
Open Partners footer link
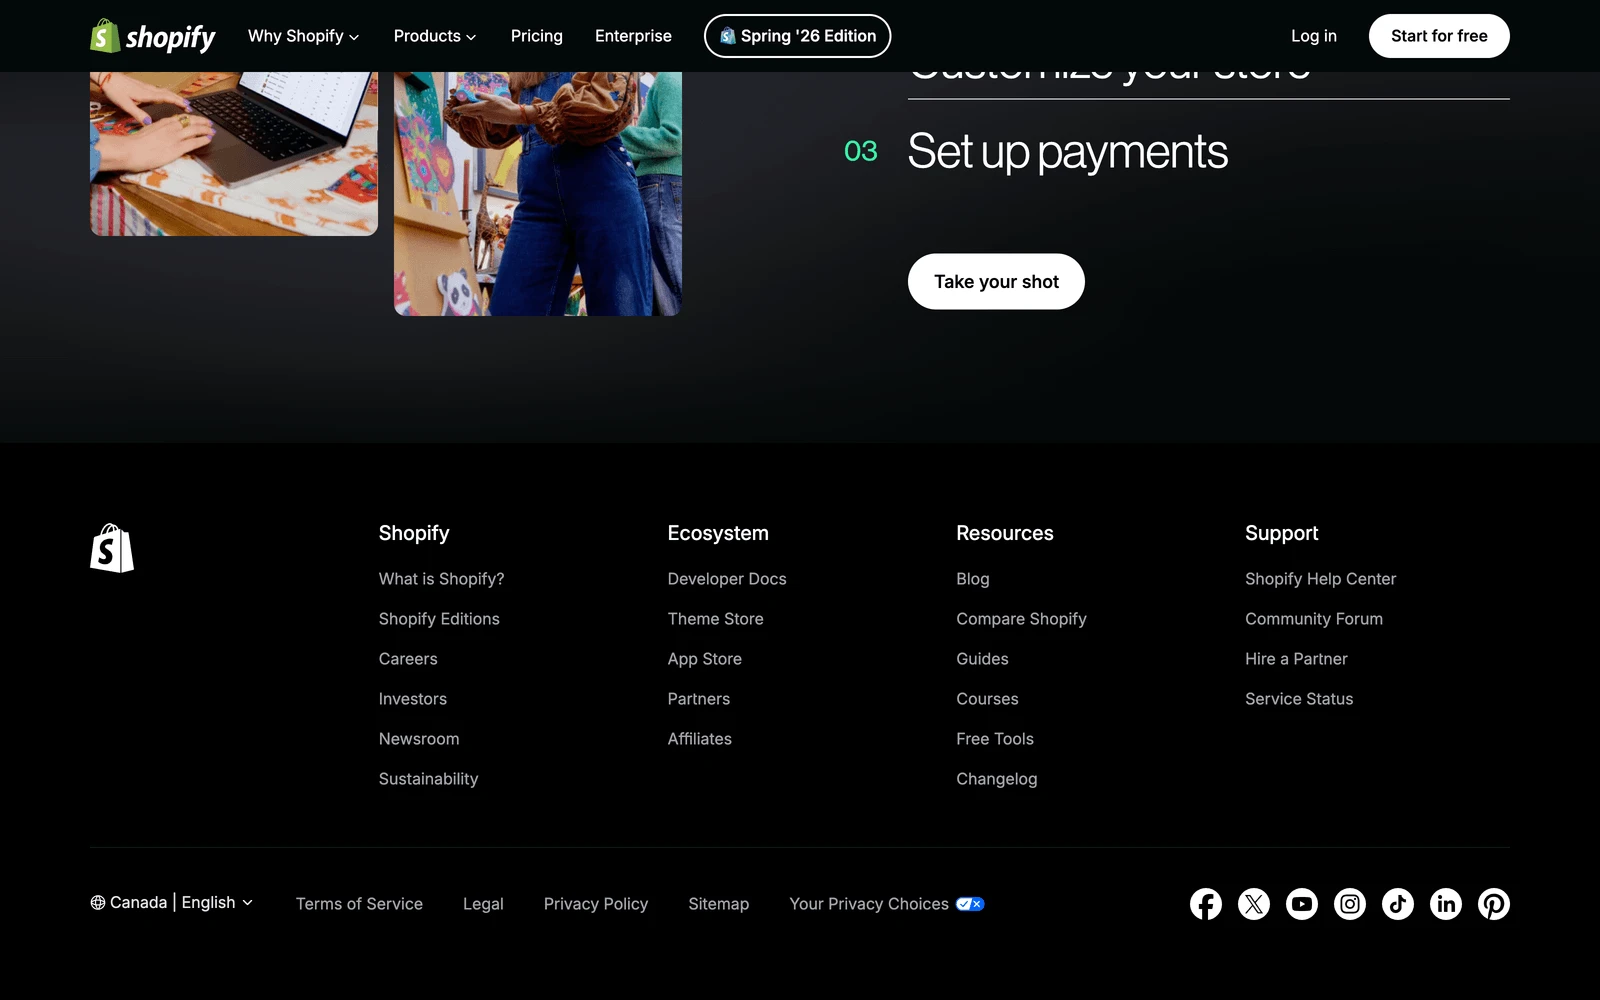(x=699, y=699)
